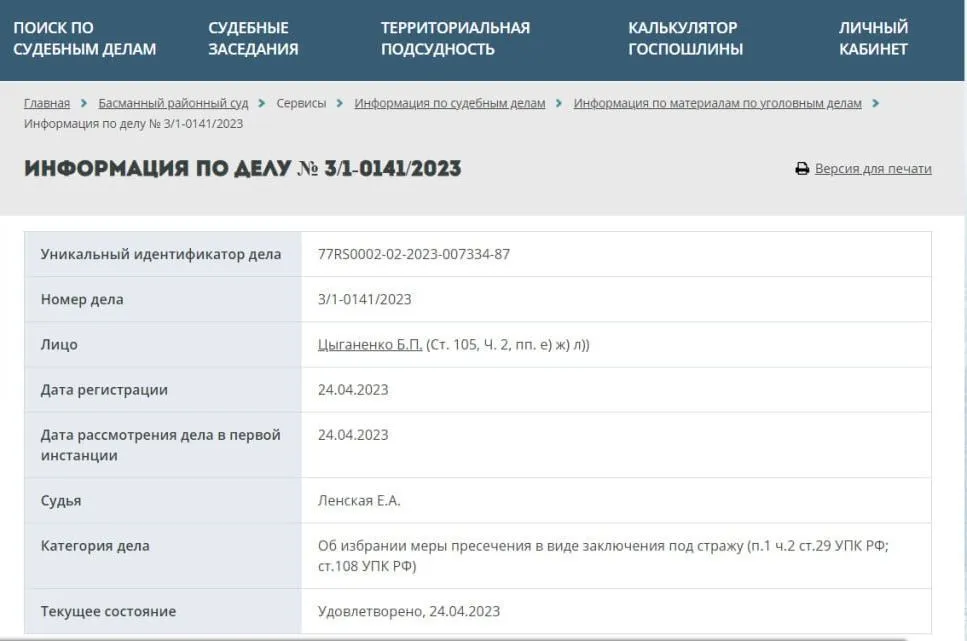The image size is (967, 641).
Task: Open Басманный районный суд breadcrumb
Action: pos(173,103)
